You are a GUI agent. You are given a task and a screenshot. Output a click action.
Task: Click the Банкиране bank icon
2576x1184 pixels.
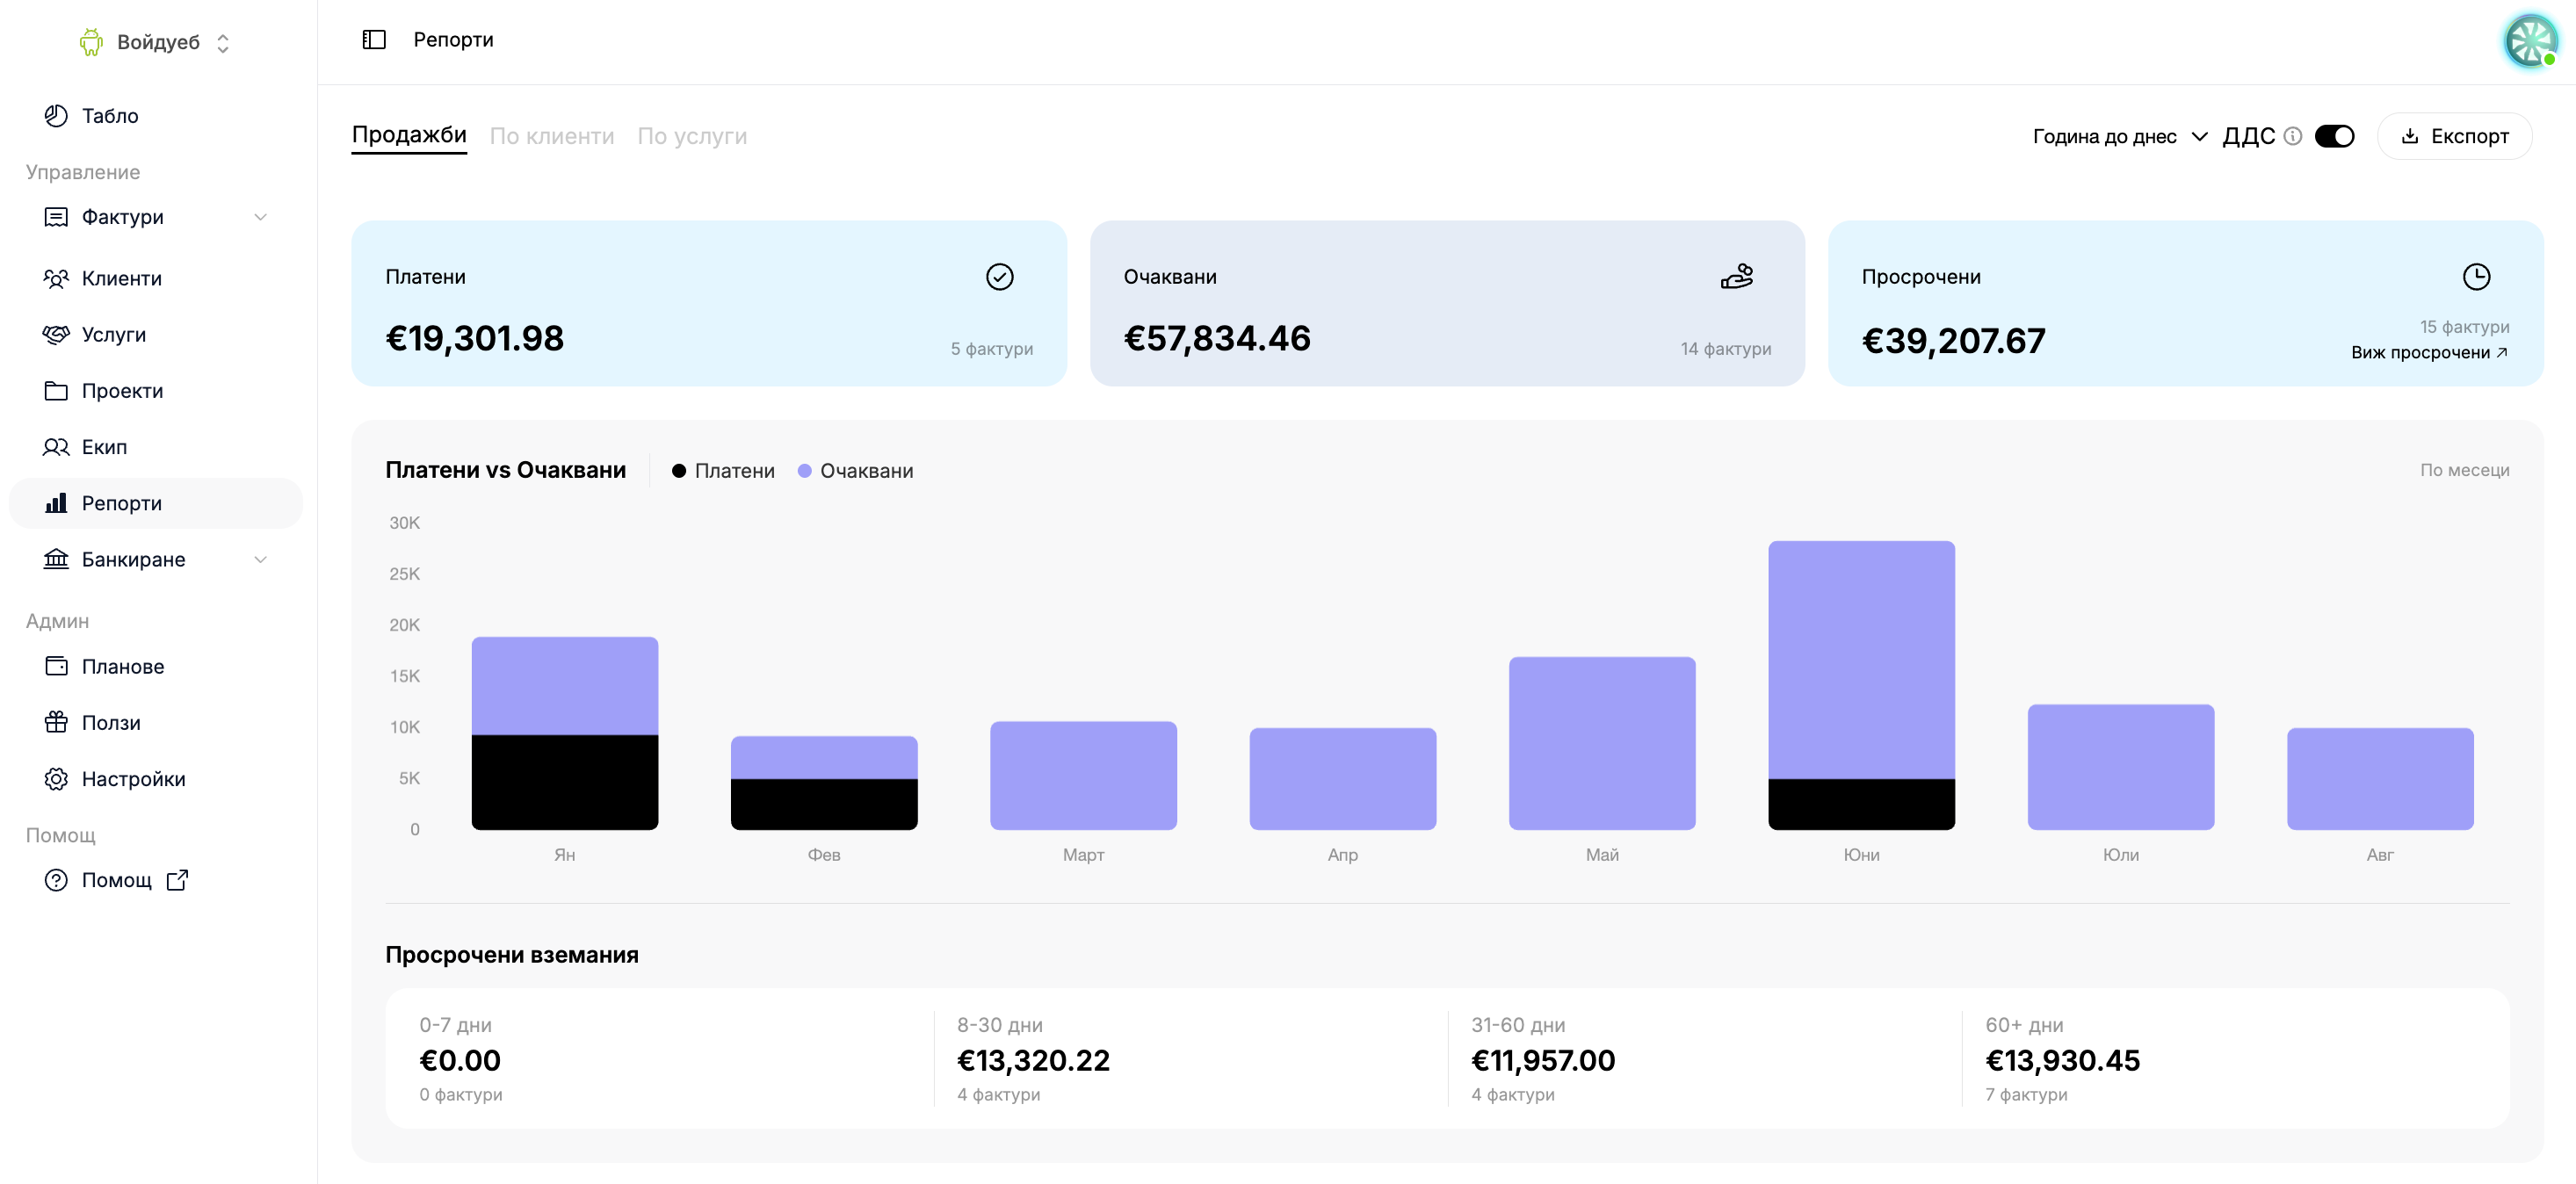(56, 559)
